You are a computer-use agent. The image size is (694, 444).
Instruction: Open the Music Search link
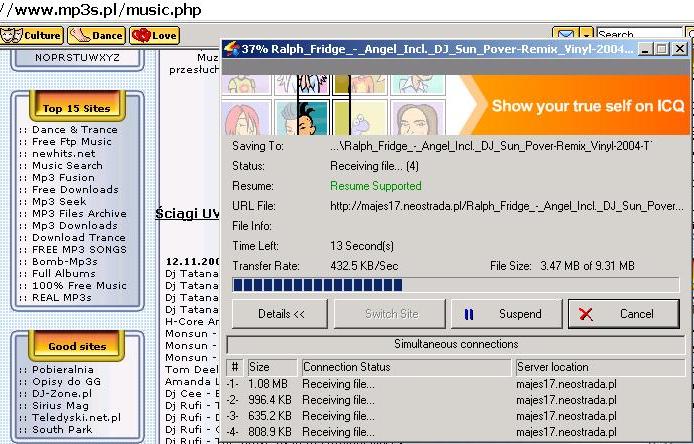click(x=67, y=166)
